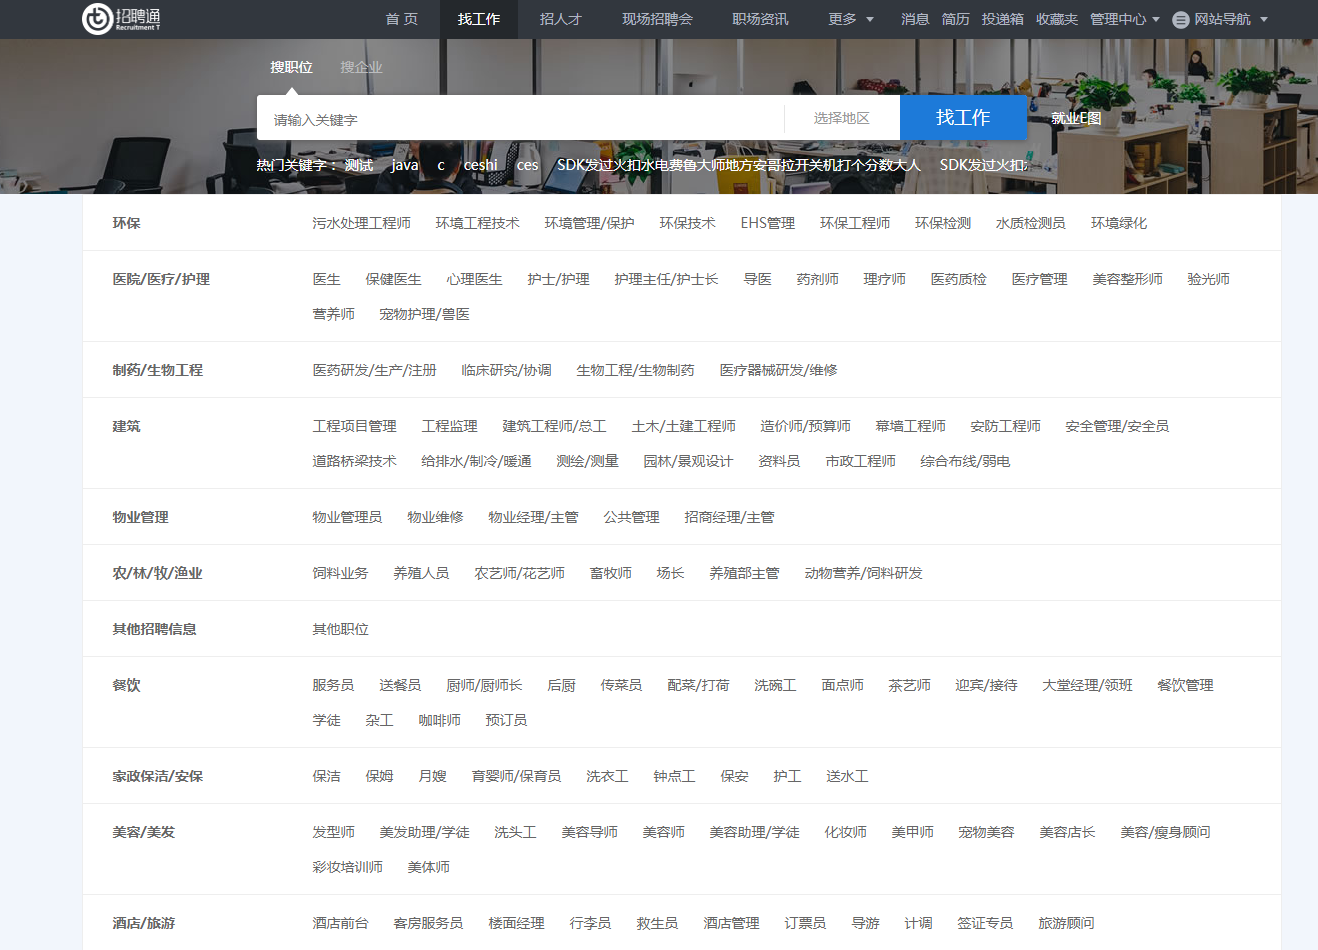Choose 心理医生 under medical jobs
Screen dimensions: 1318x950
click(x=474, y=279)
